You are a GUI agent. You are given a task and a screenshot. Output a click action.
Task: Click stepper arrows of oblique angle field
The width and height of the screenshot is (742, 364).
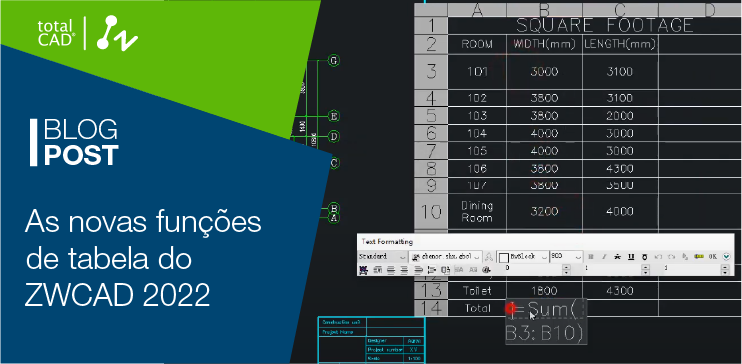pos(566,270)
